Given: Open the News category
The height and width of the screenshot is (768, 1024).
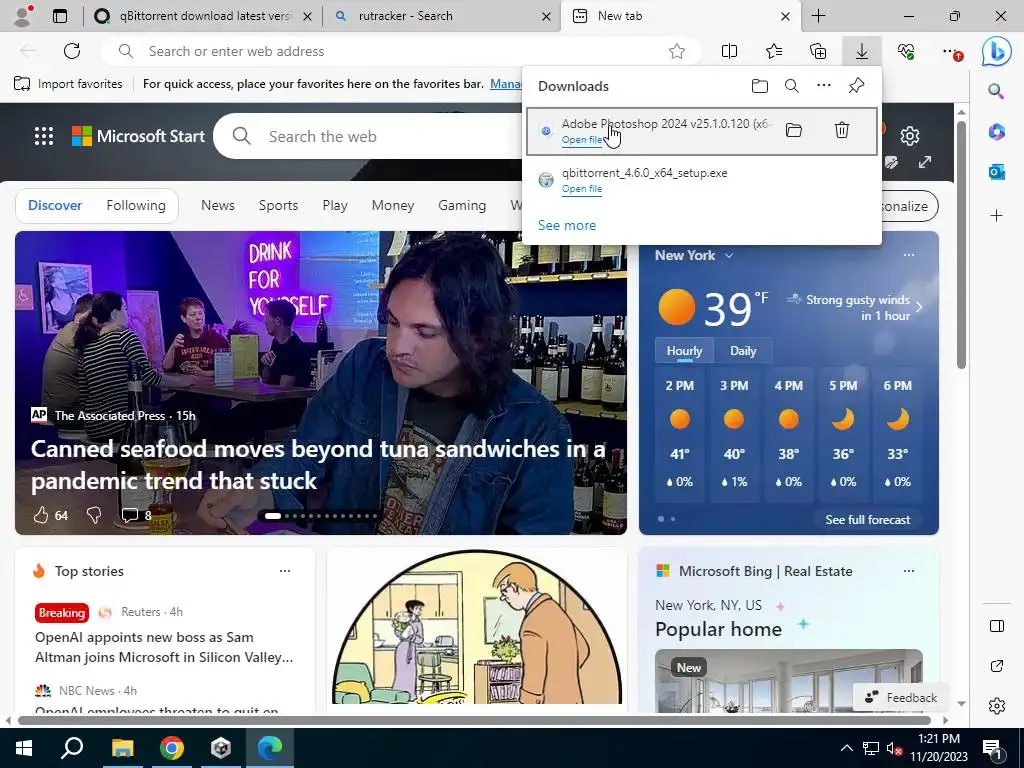Looking at the screenshot, I should coord(217,205).
